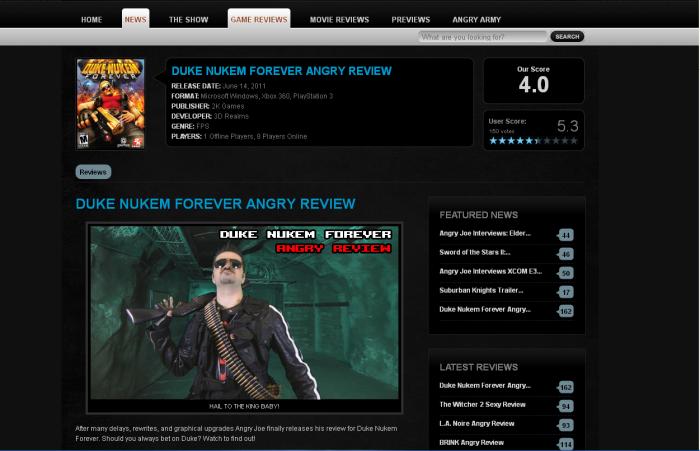Focus the 'What are you looking for?' search field
This screenshot has width=700, height=451.
pyautogui.click(x=483, y=37)
